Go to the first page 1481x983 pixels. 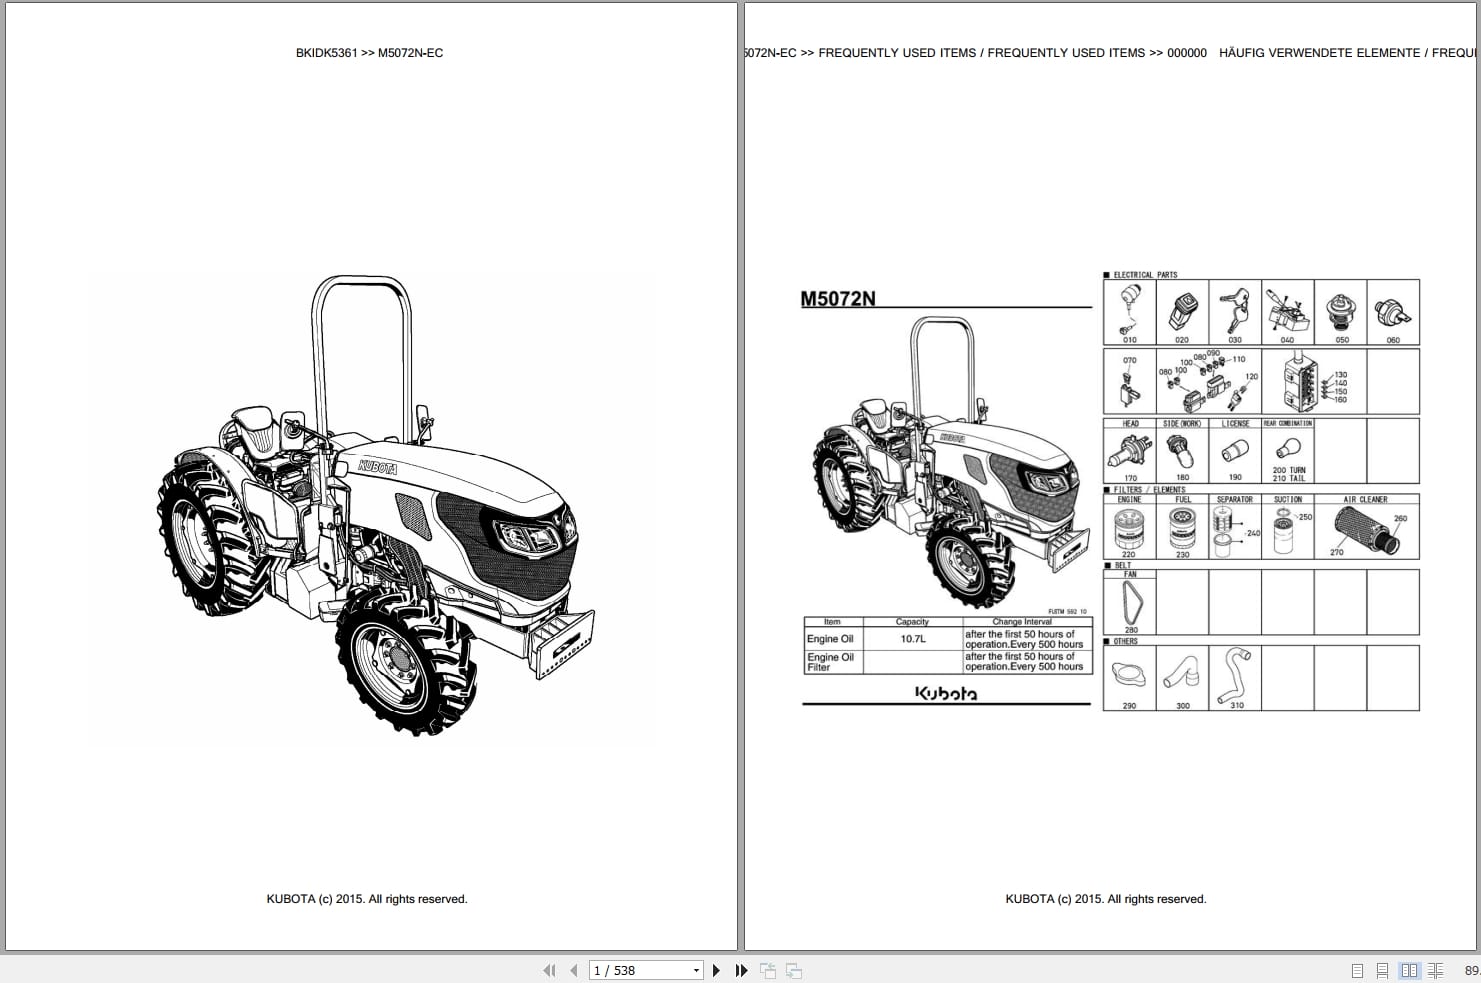point(548,970)
